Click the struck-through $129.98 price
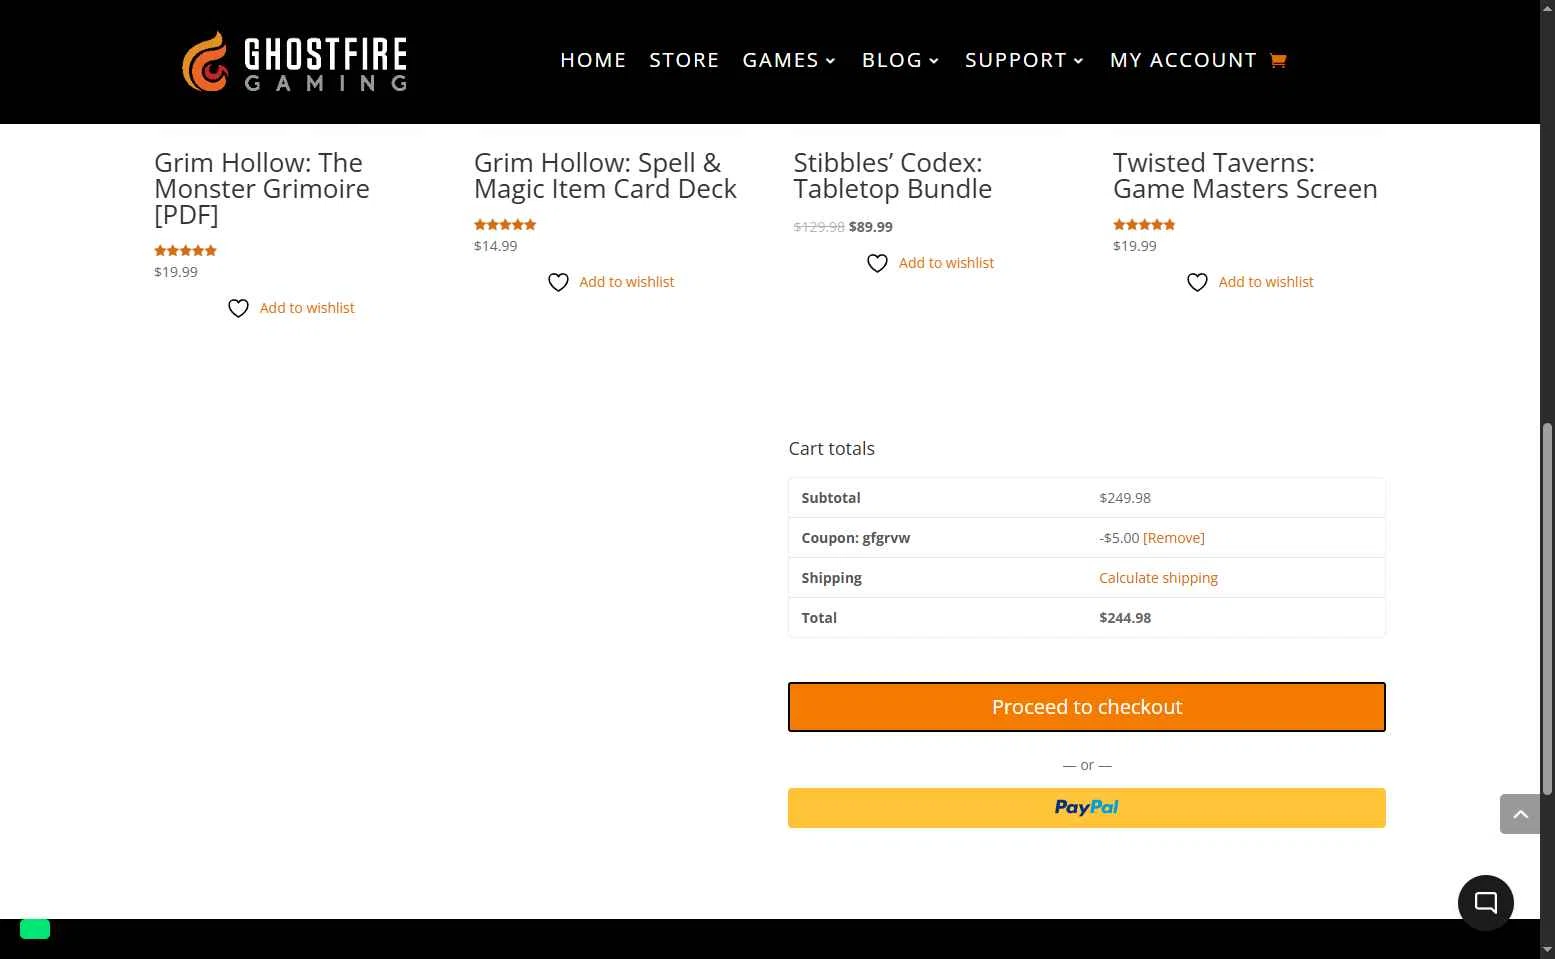Viewport: 1555px width, 959px height. pyautogui.click(x=819, y=227)
